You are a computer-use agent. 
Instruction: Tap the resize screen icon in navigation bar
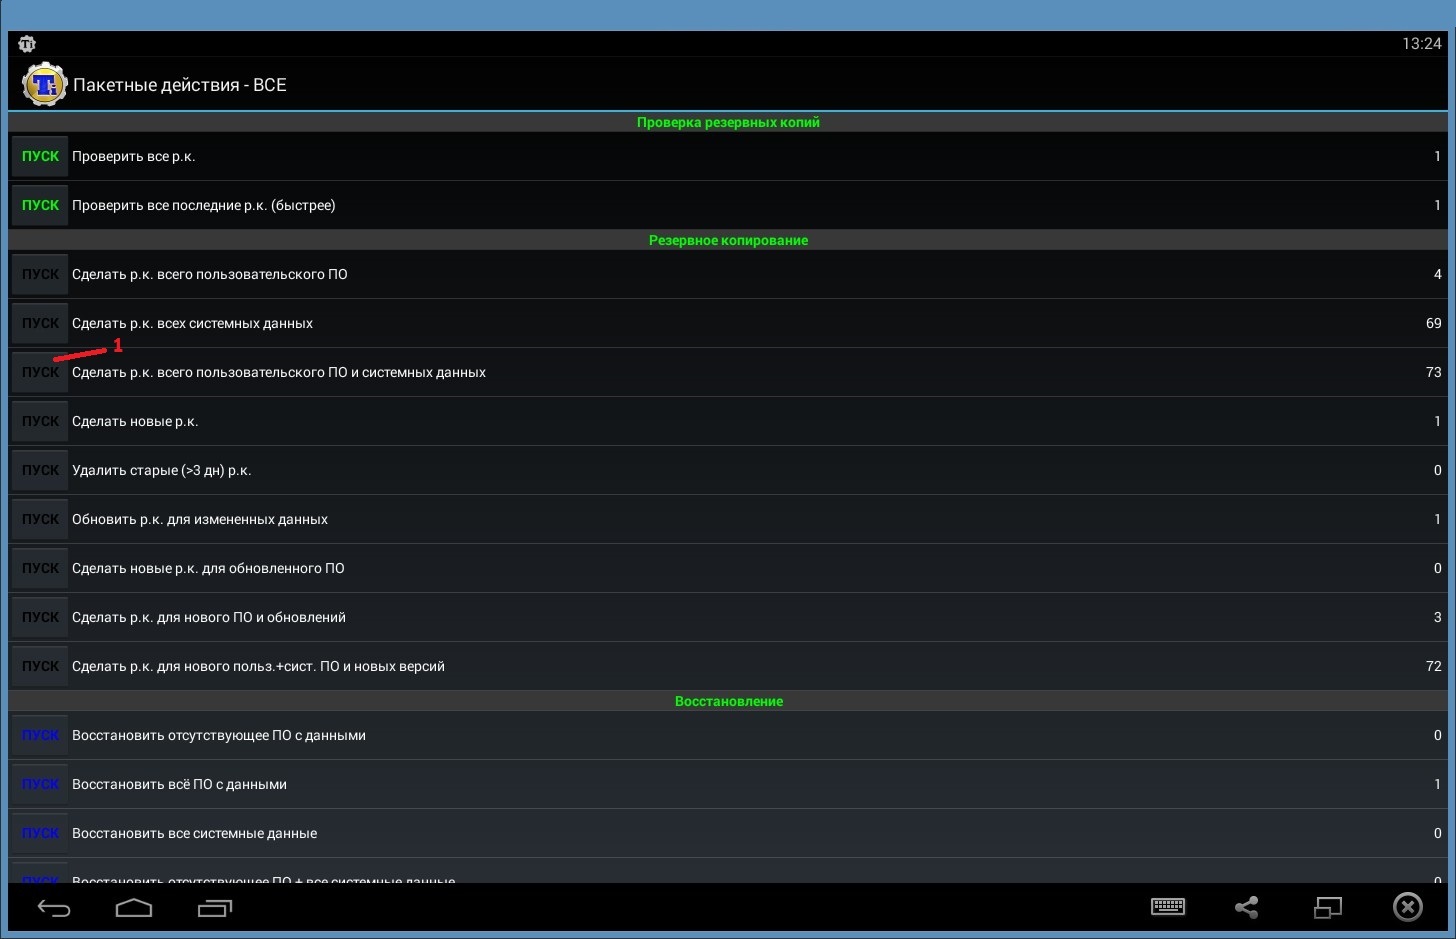(x=1327, y=907)
